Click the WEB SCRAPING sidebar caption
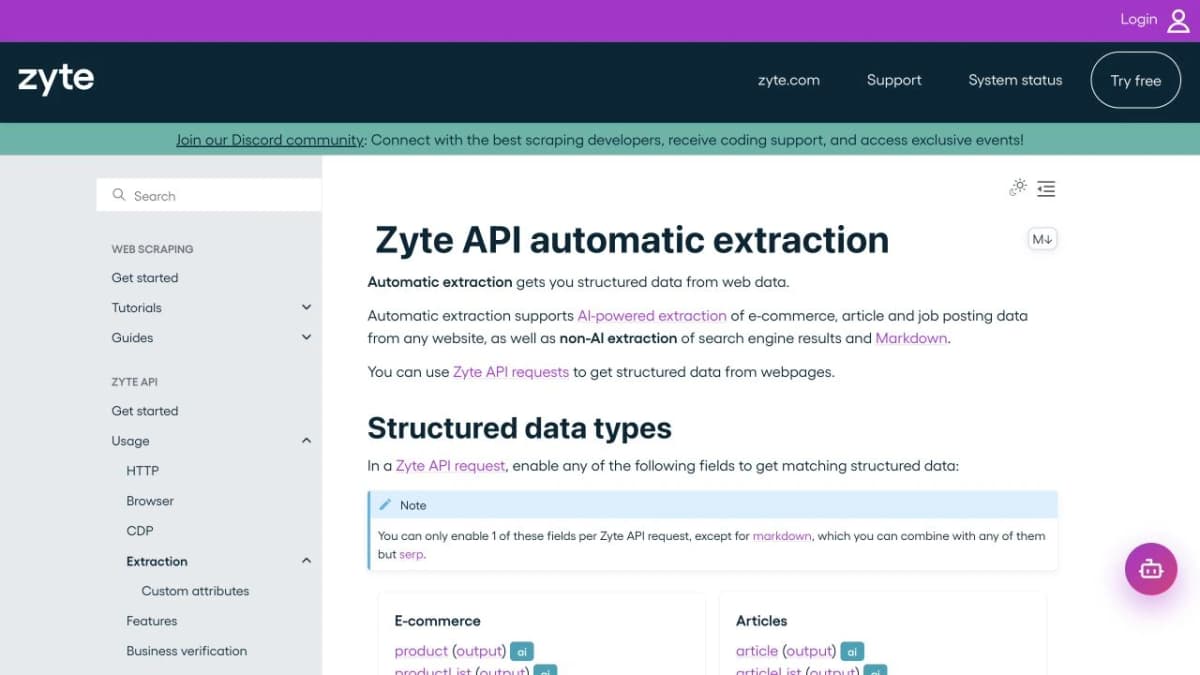1200x675 pixels. point(152,249)
